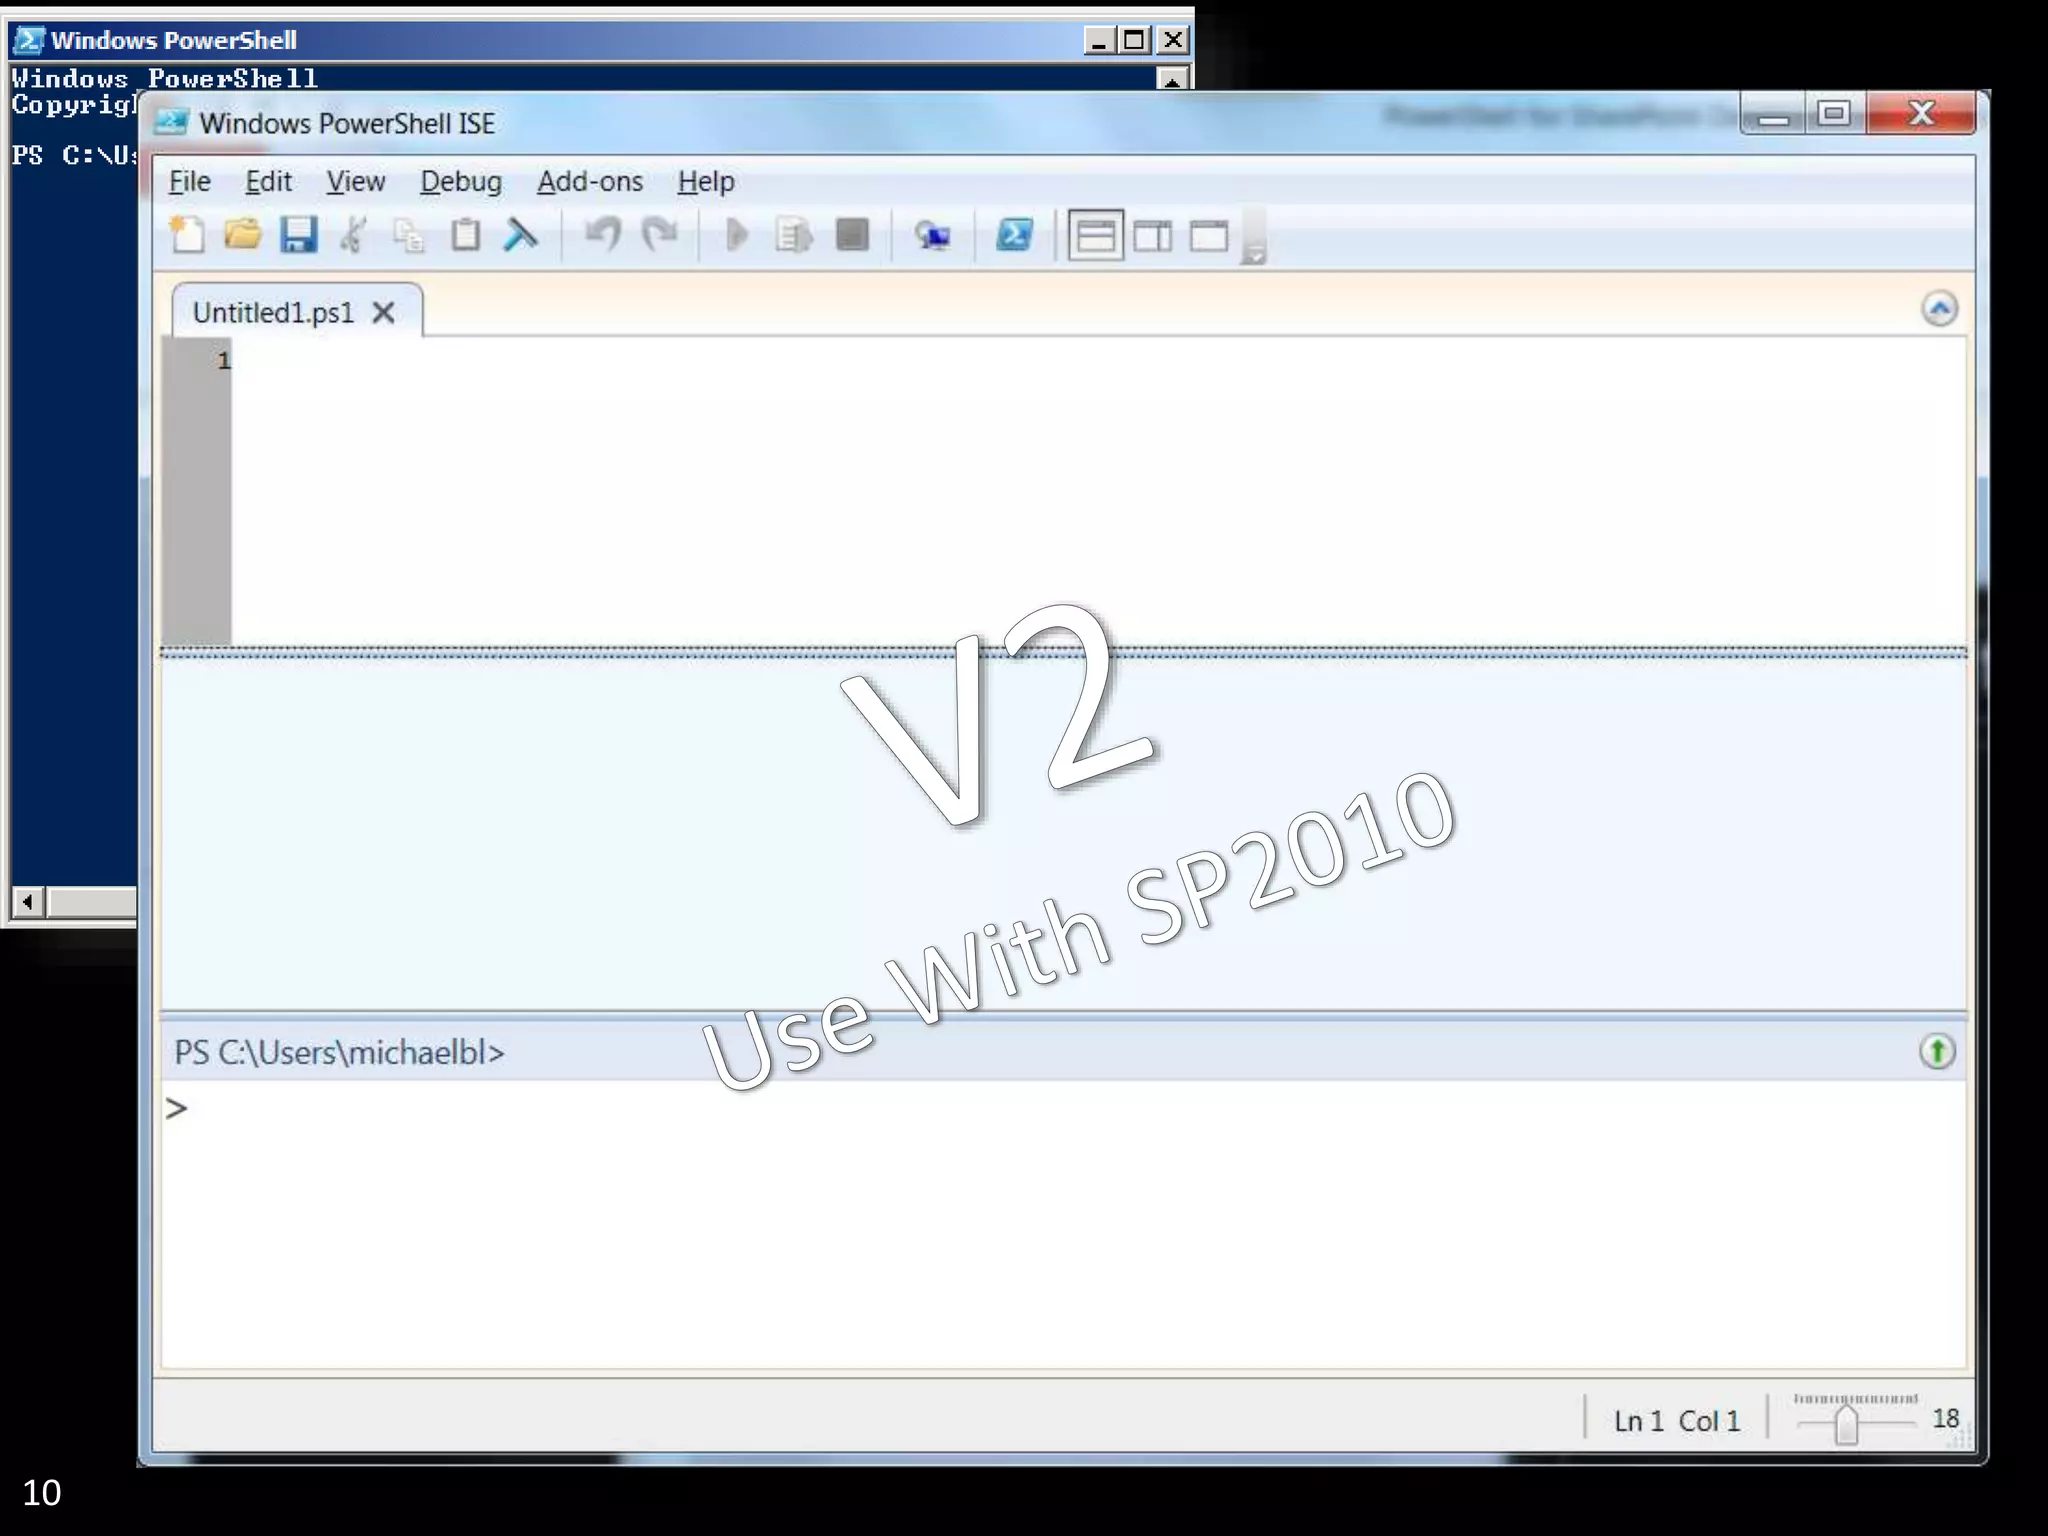Click the Open script folder icon
The height and width of the screenshot is (1536, 2048).
(242, 236)
